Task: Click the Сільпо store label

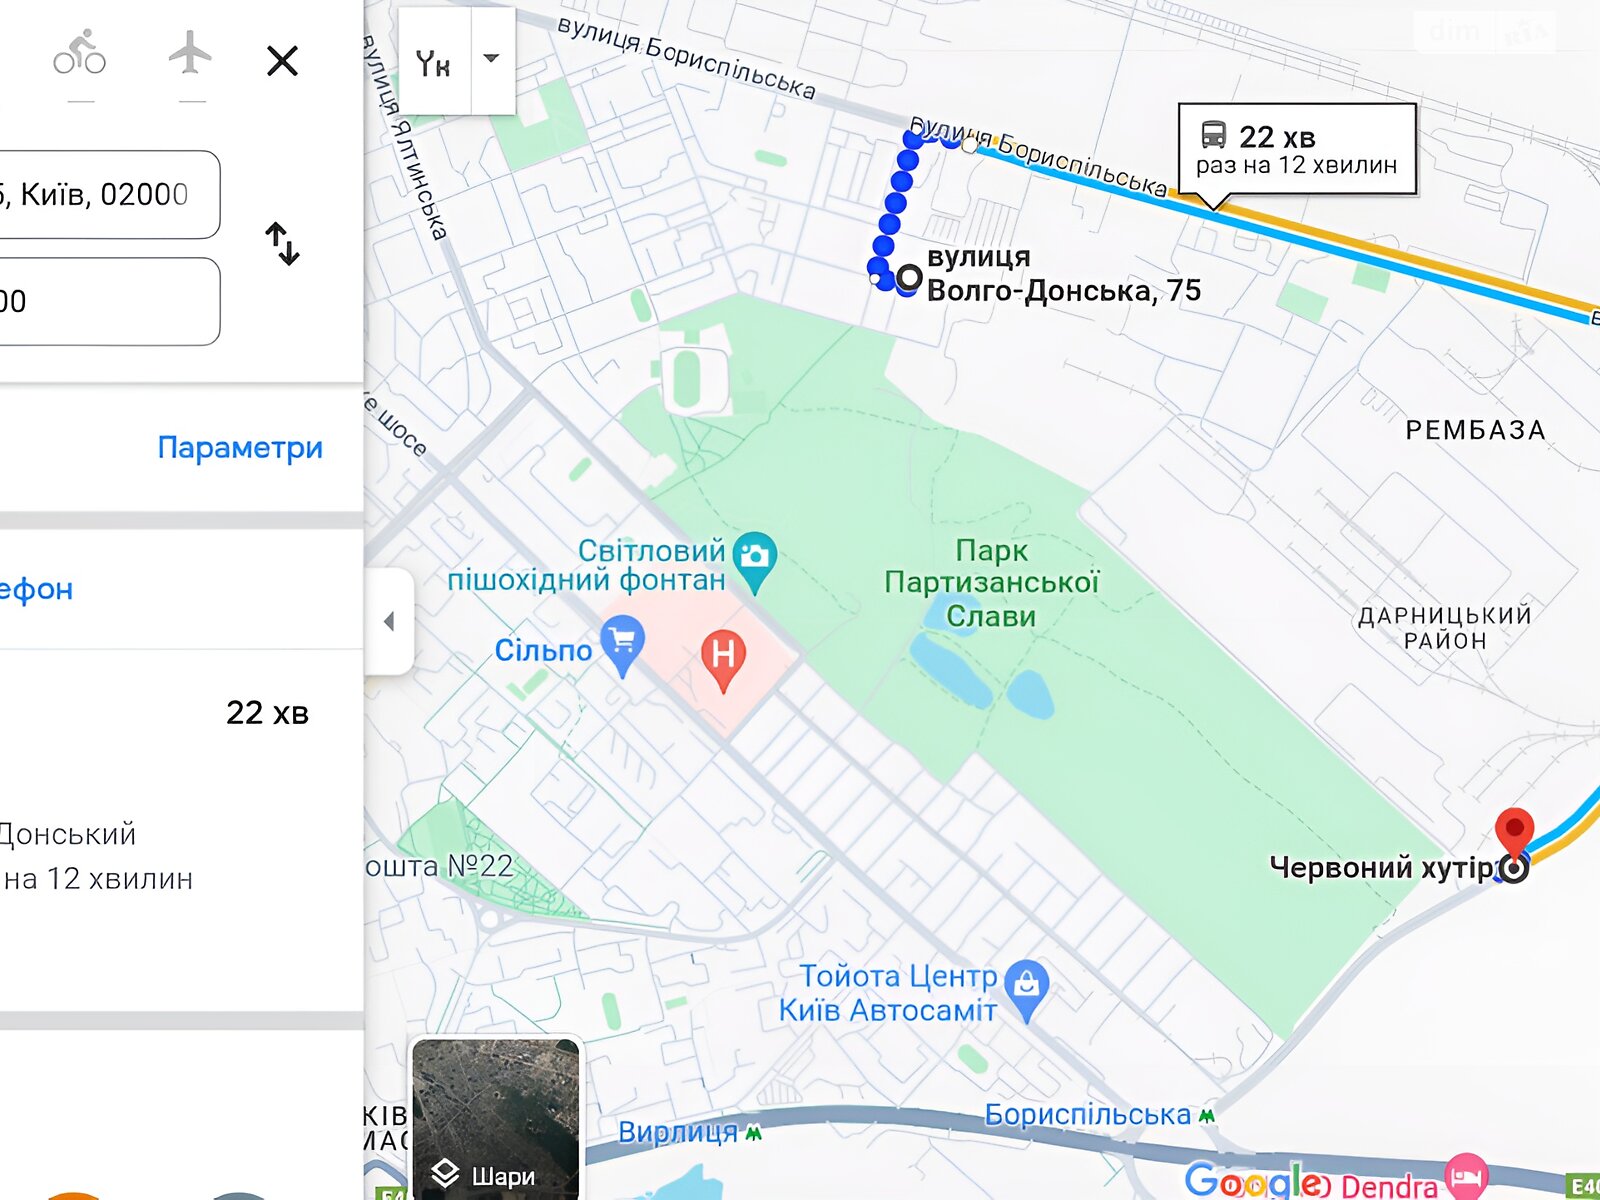Action: (543, 650)
